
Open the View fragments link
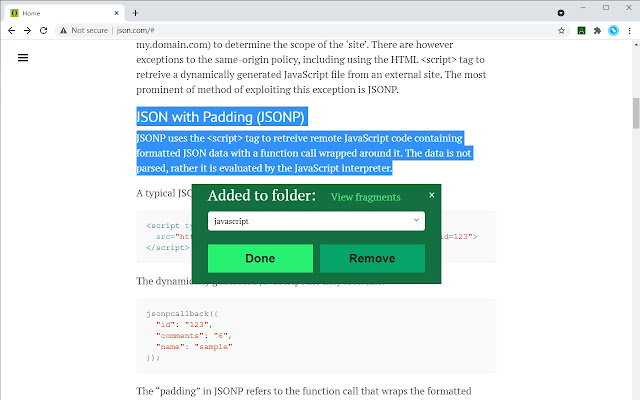366,197
